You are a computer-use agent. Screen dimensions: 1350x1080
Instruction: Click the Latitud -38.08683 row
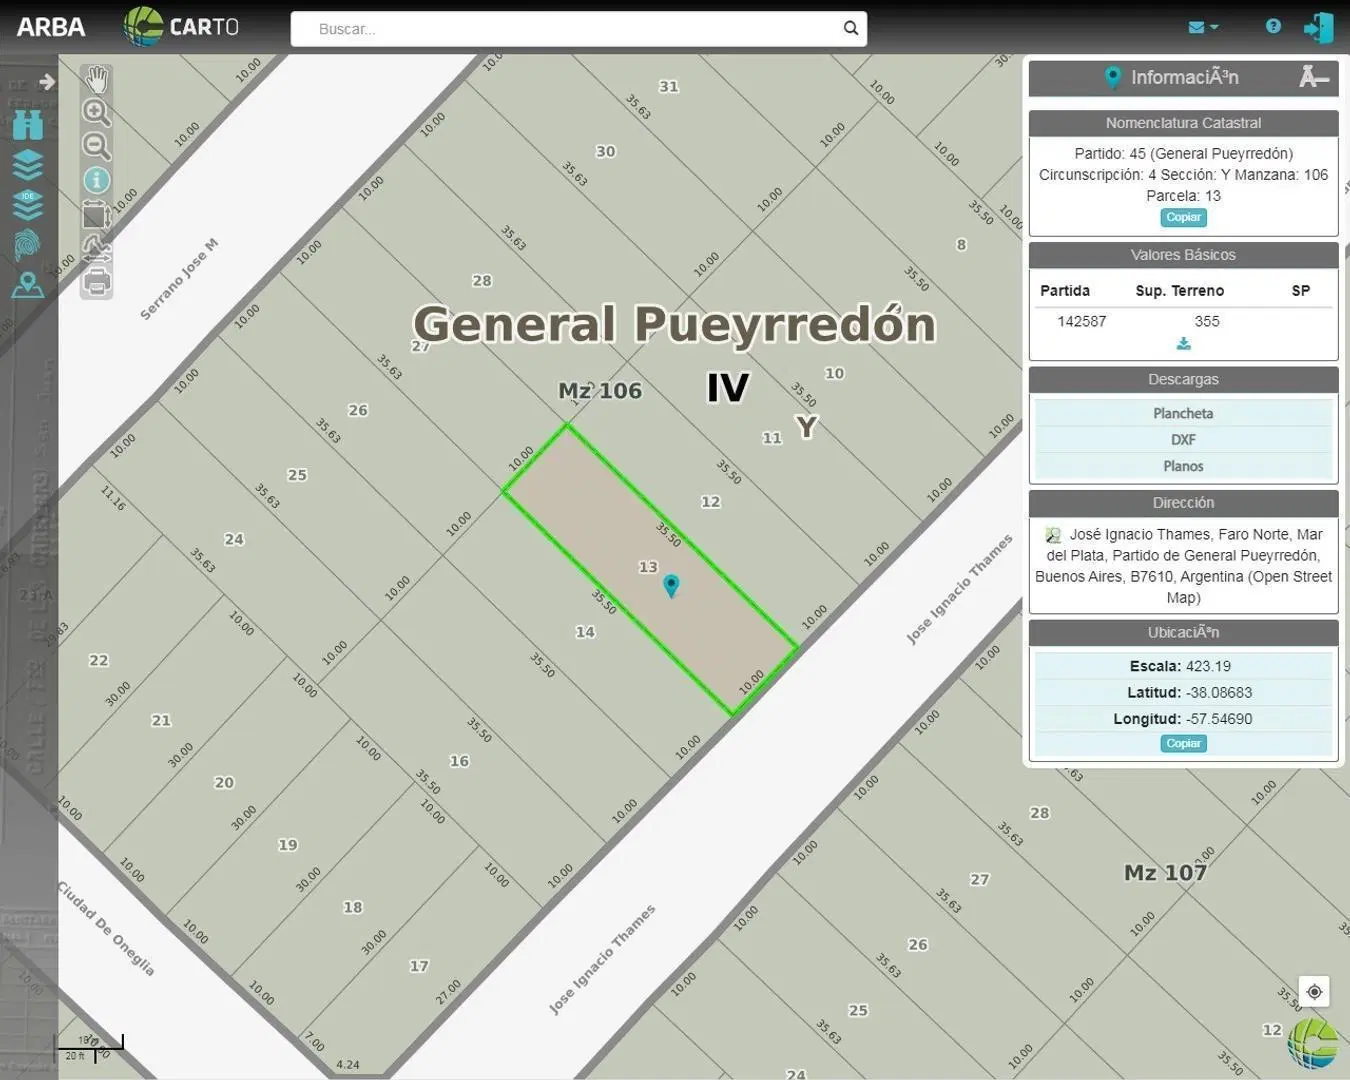pos(1183,692)
